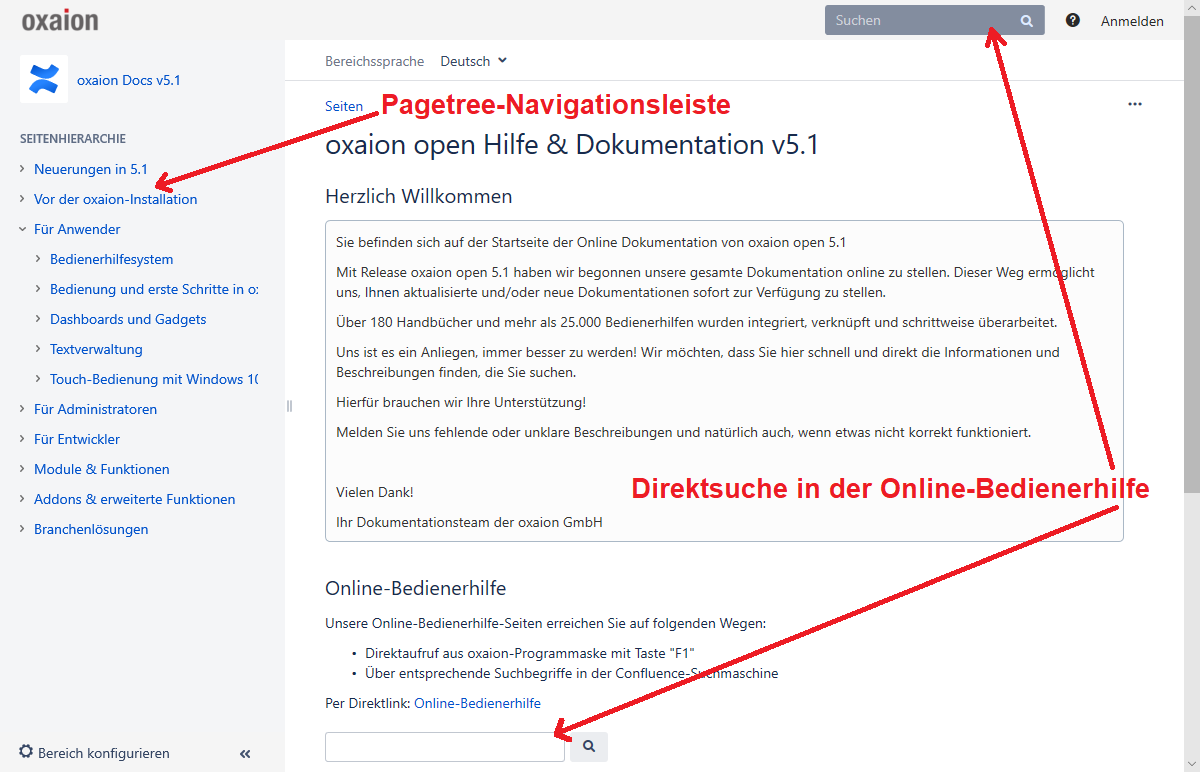
Task: Collapse the Für Anwender tree node
Action: (22, 229)
